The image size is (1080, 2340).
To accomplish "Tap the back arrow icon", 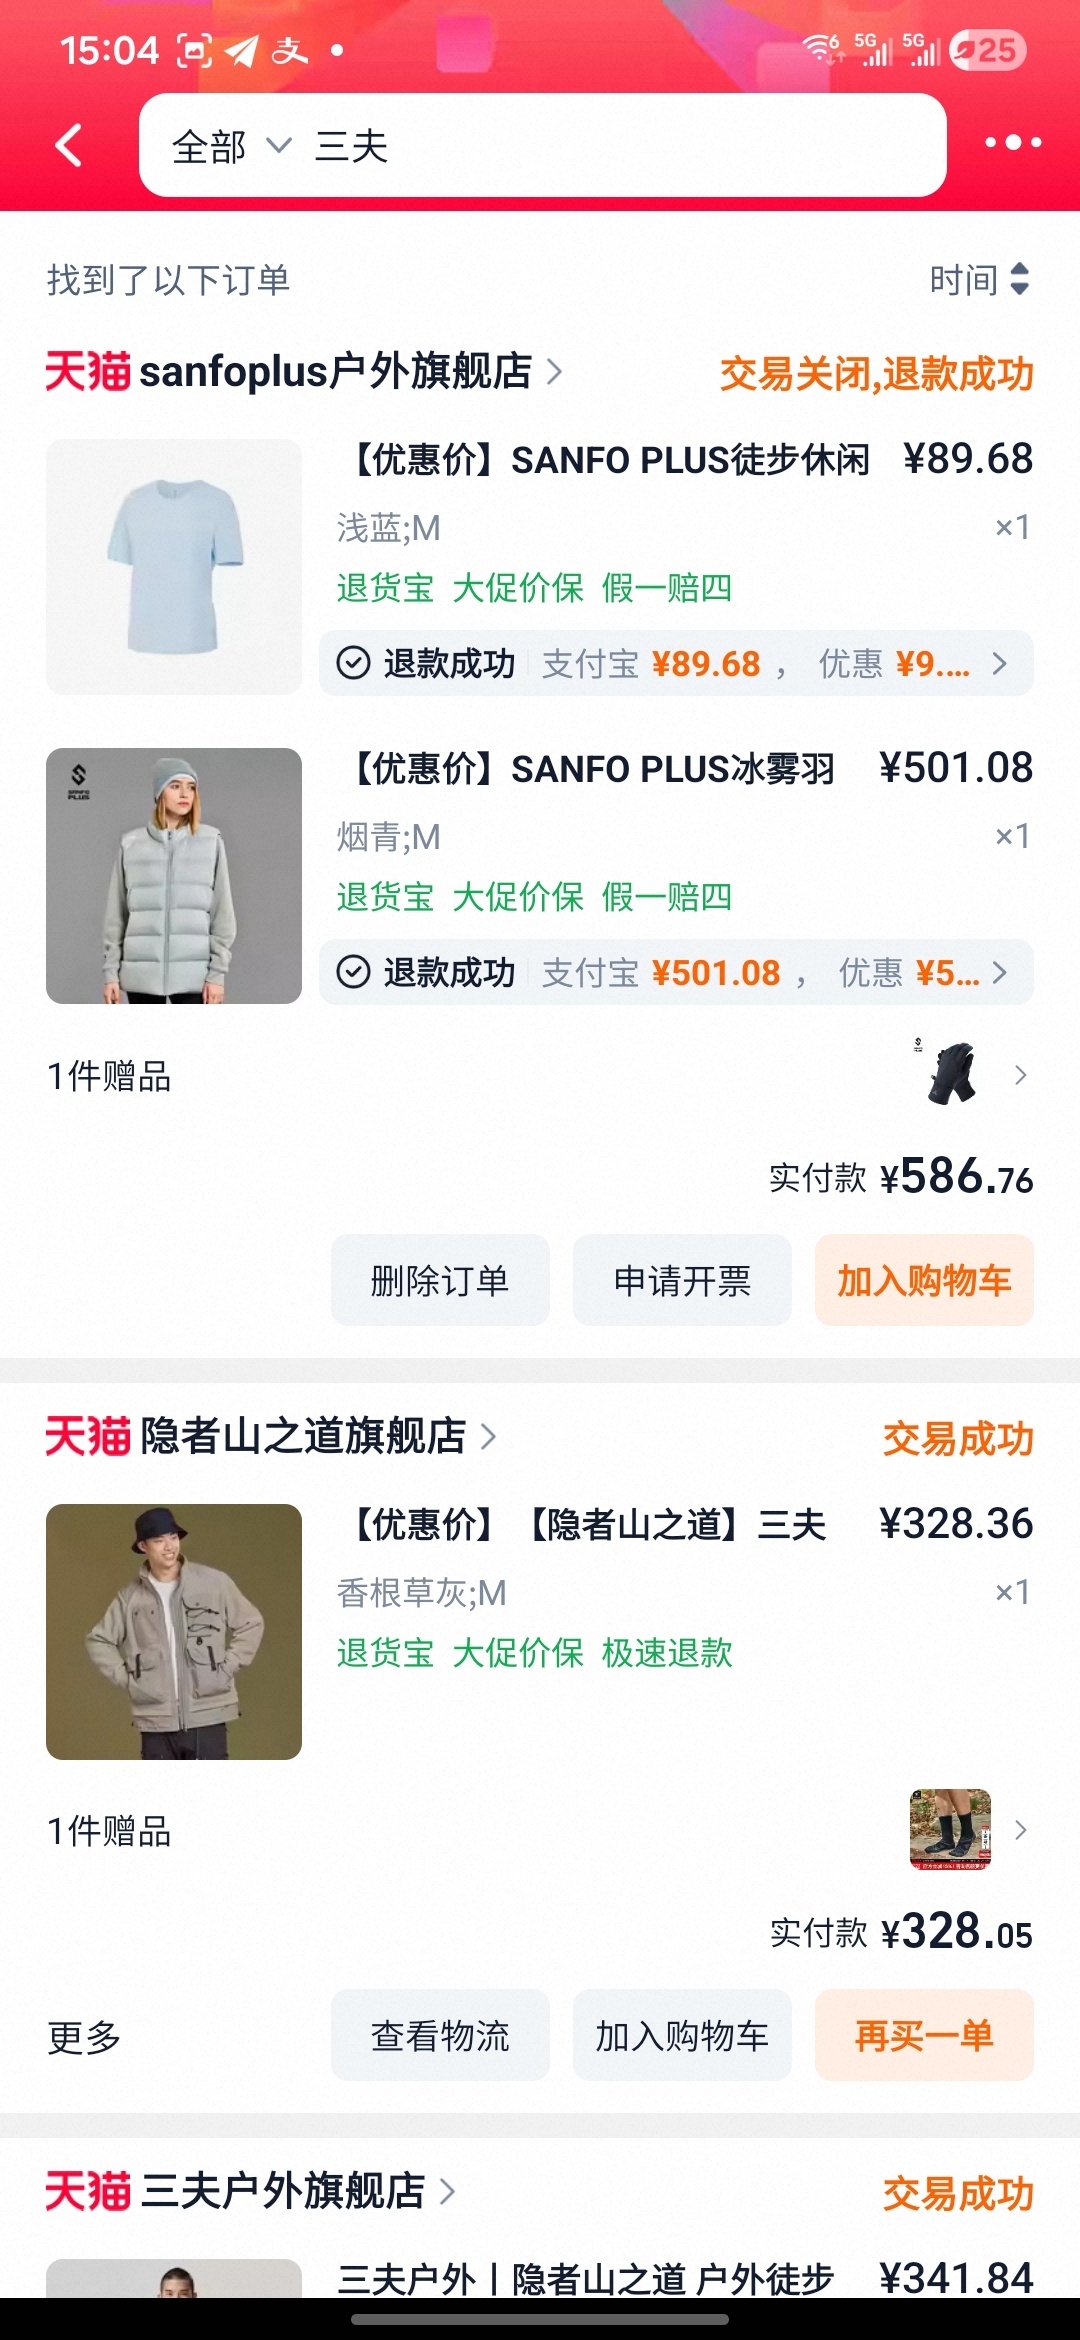I will pyautogui.click(x=68, y=146).
